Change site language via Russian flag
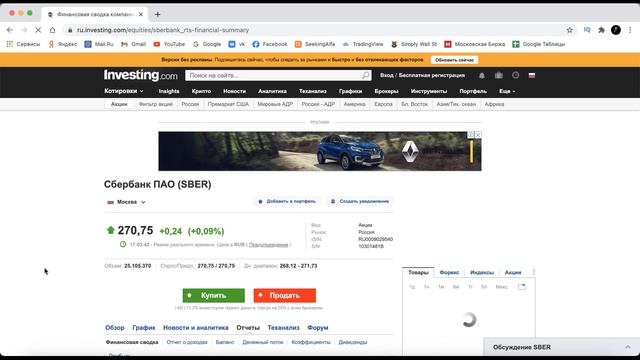 pyautogui.click(x=532, y=76)
